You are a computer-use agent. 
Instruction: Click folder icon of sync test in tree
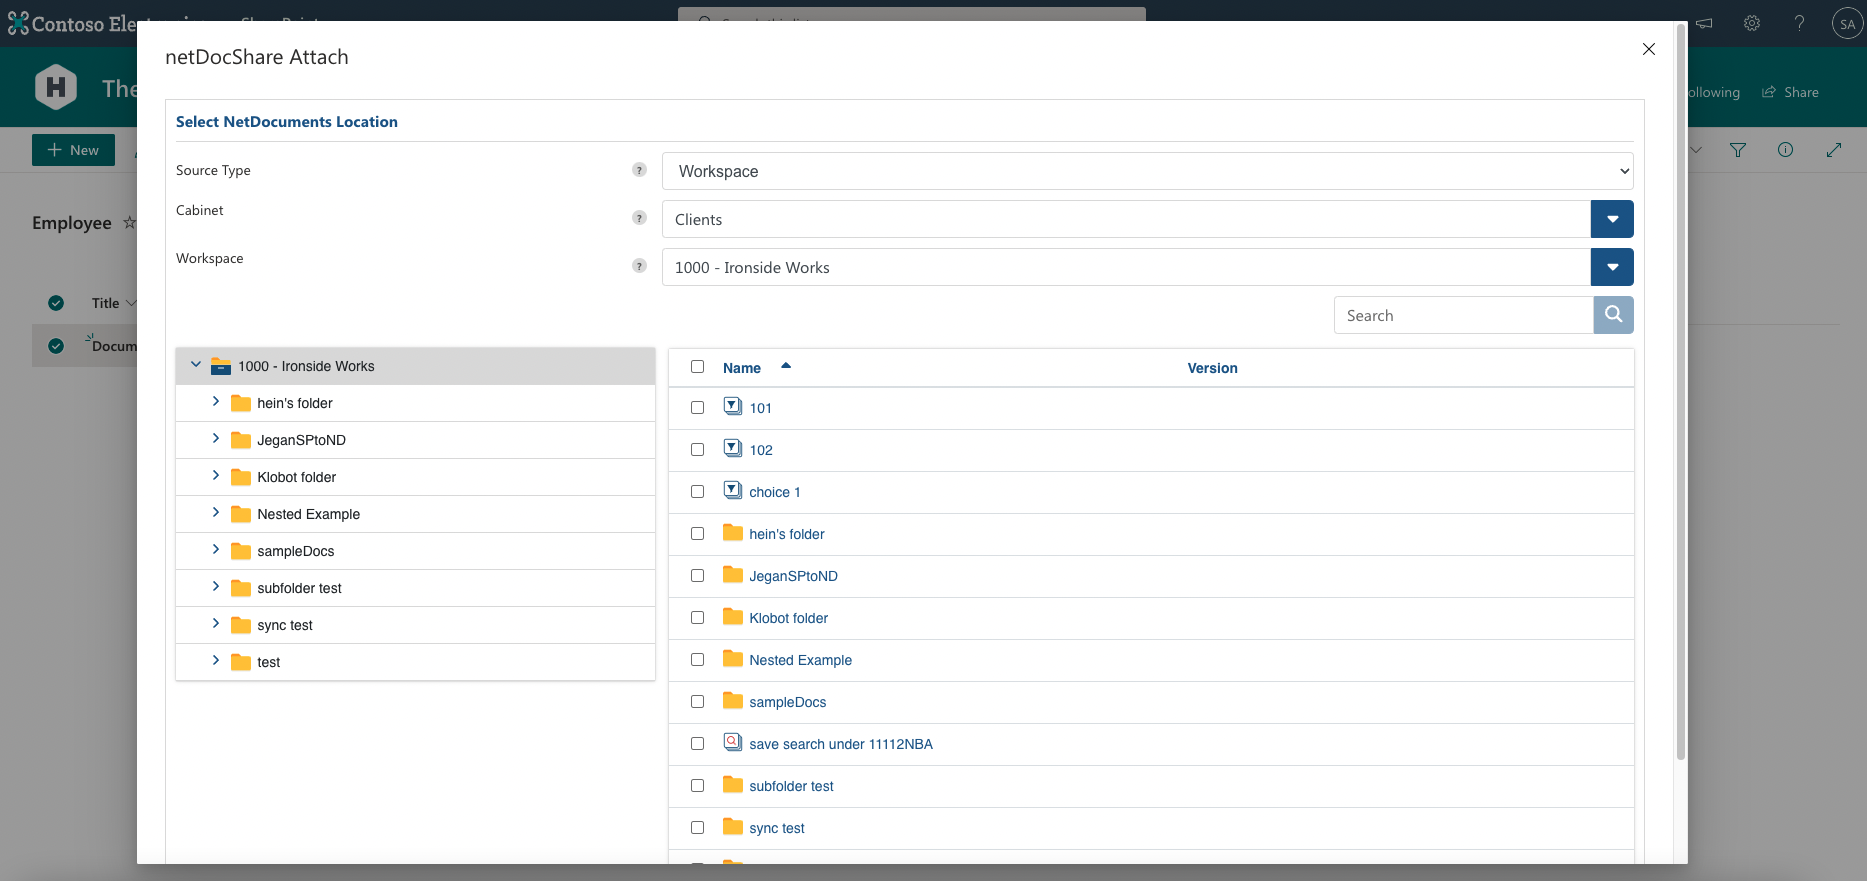click(x=241, y=625)
